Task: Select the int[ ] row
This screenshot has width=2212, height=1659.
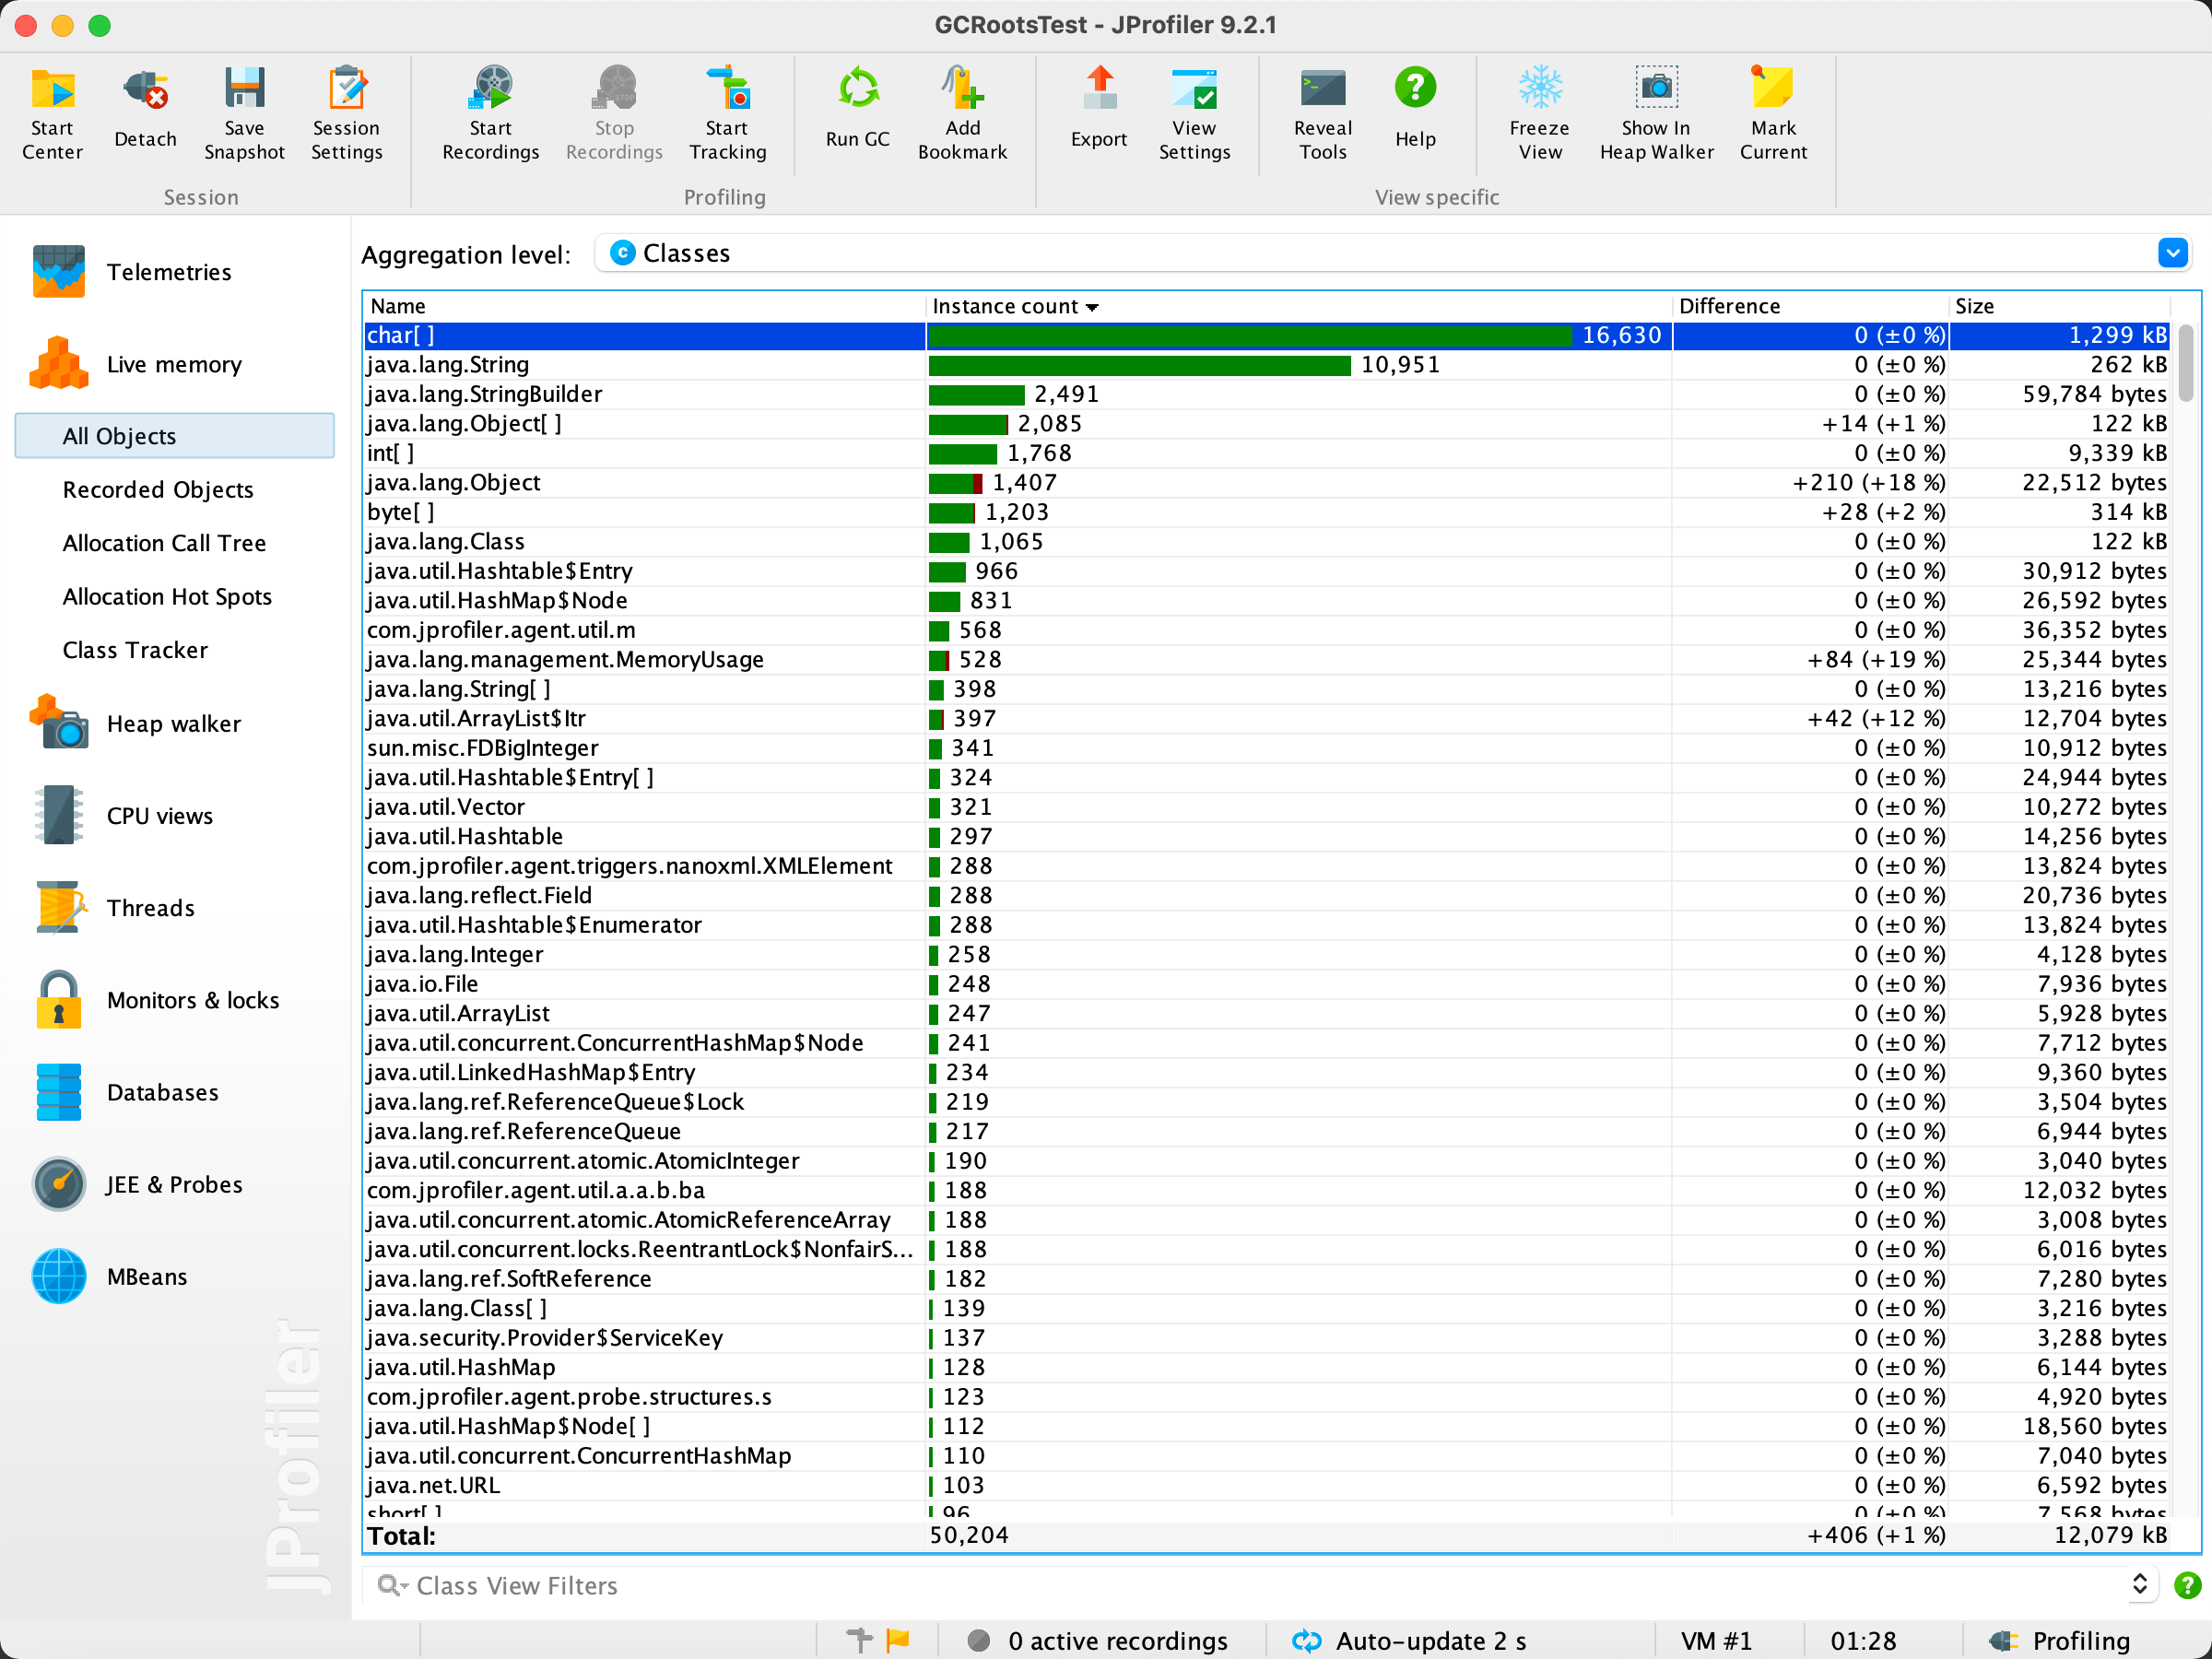Action: (x=1266, y=453)
